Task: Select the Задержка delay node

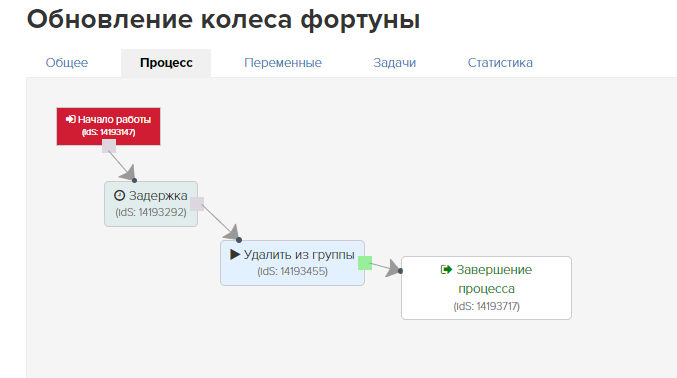Action: click(151, 204)
